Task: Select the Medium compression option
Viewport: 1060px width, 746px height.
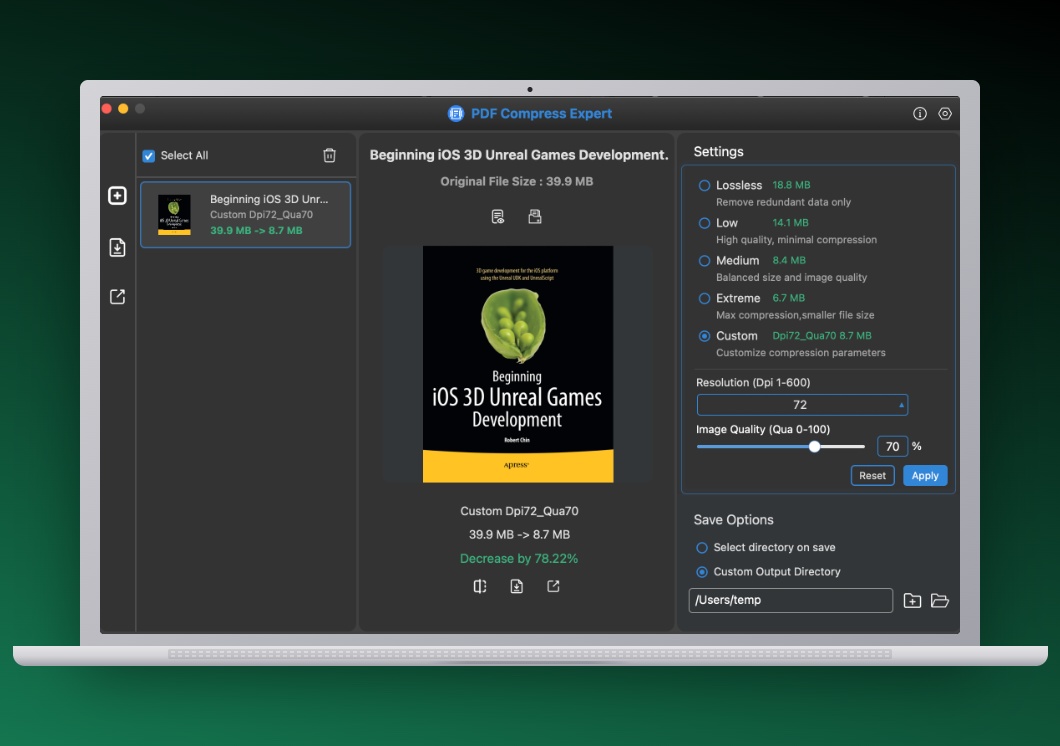Action: click(704, 261)
